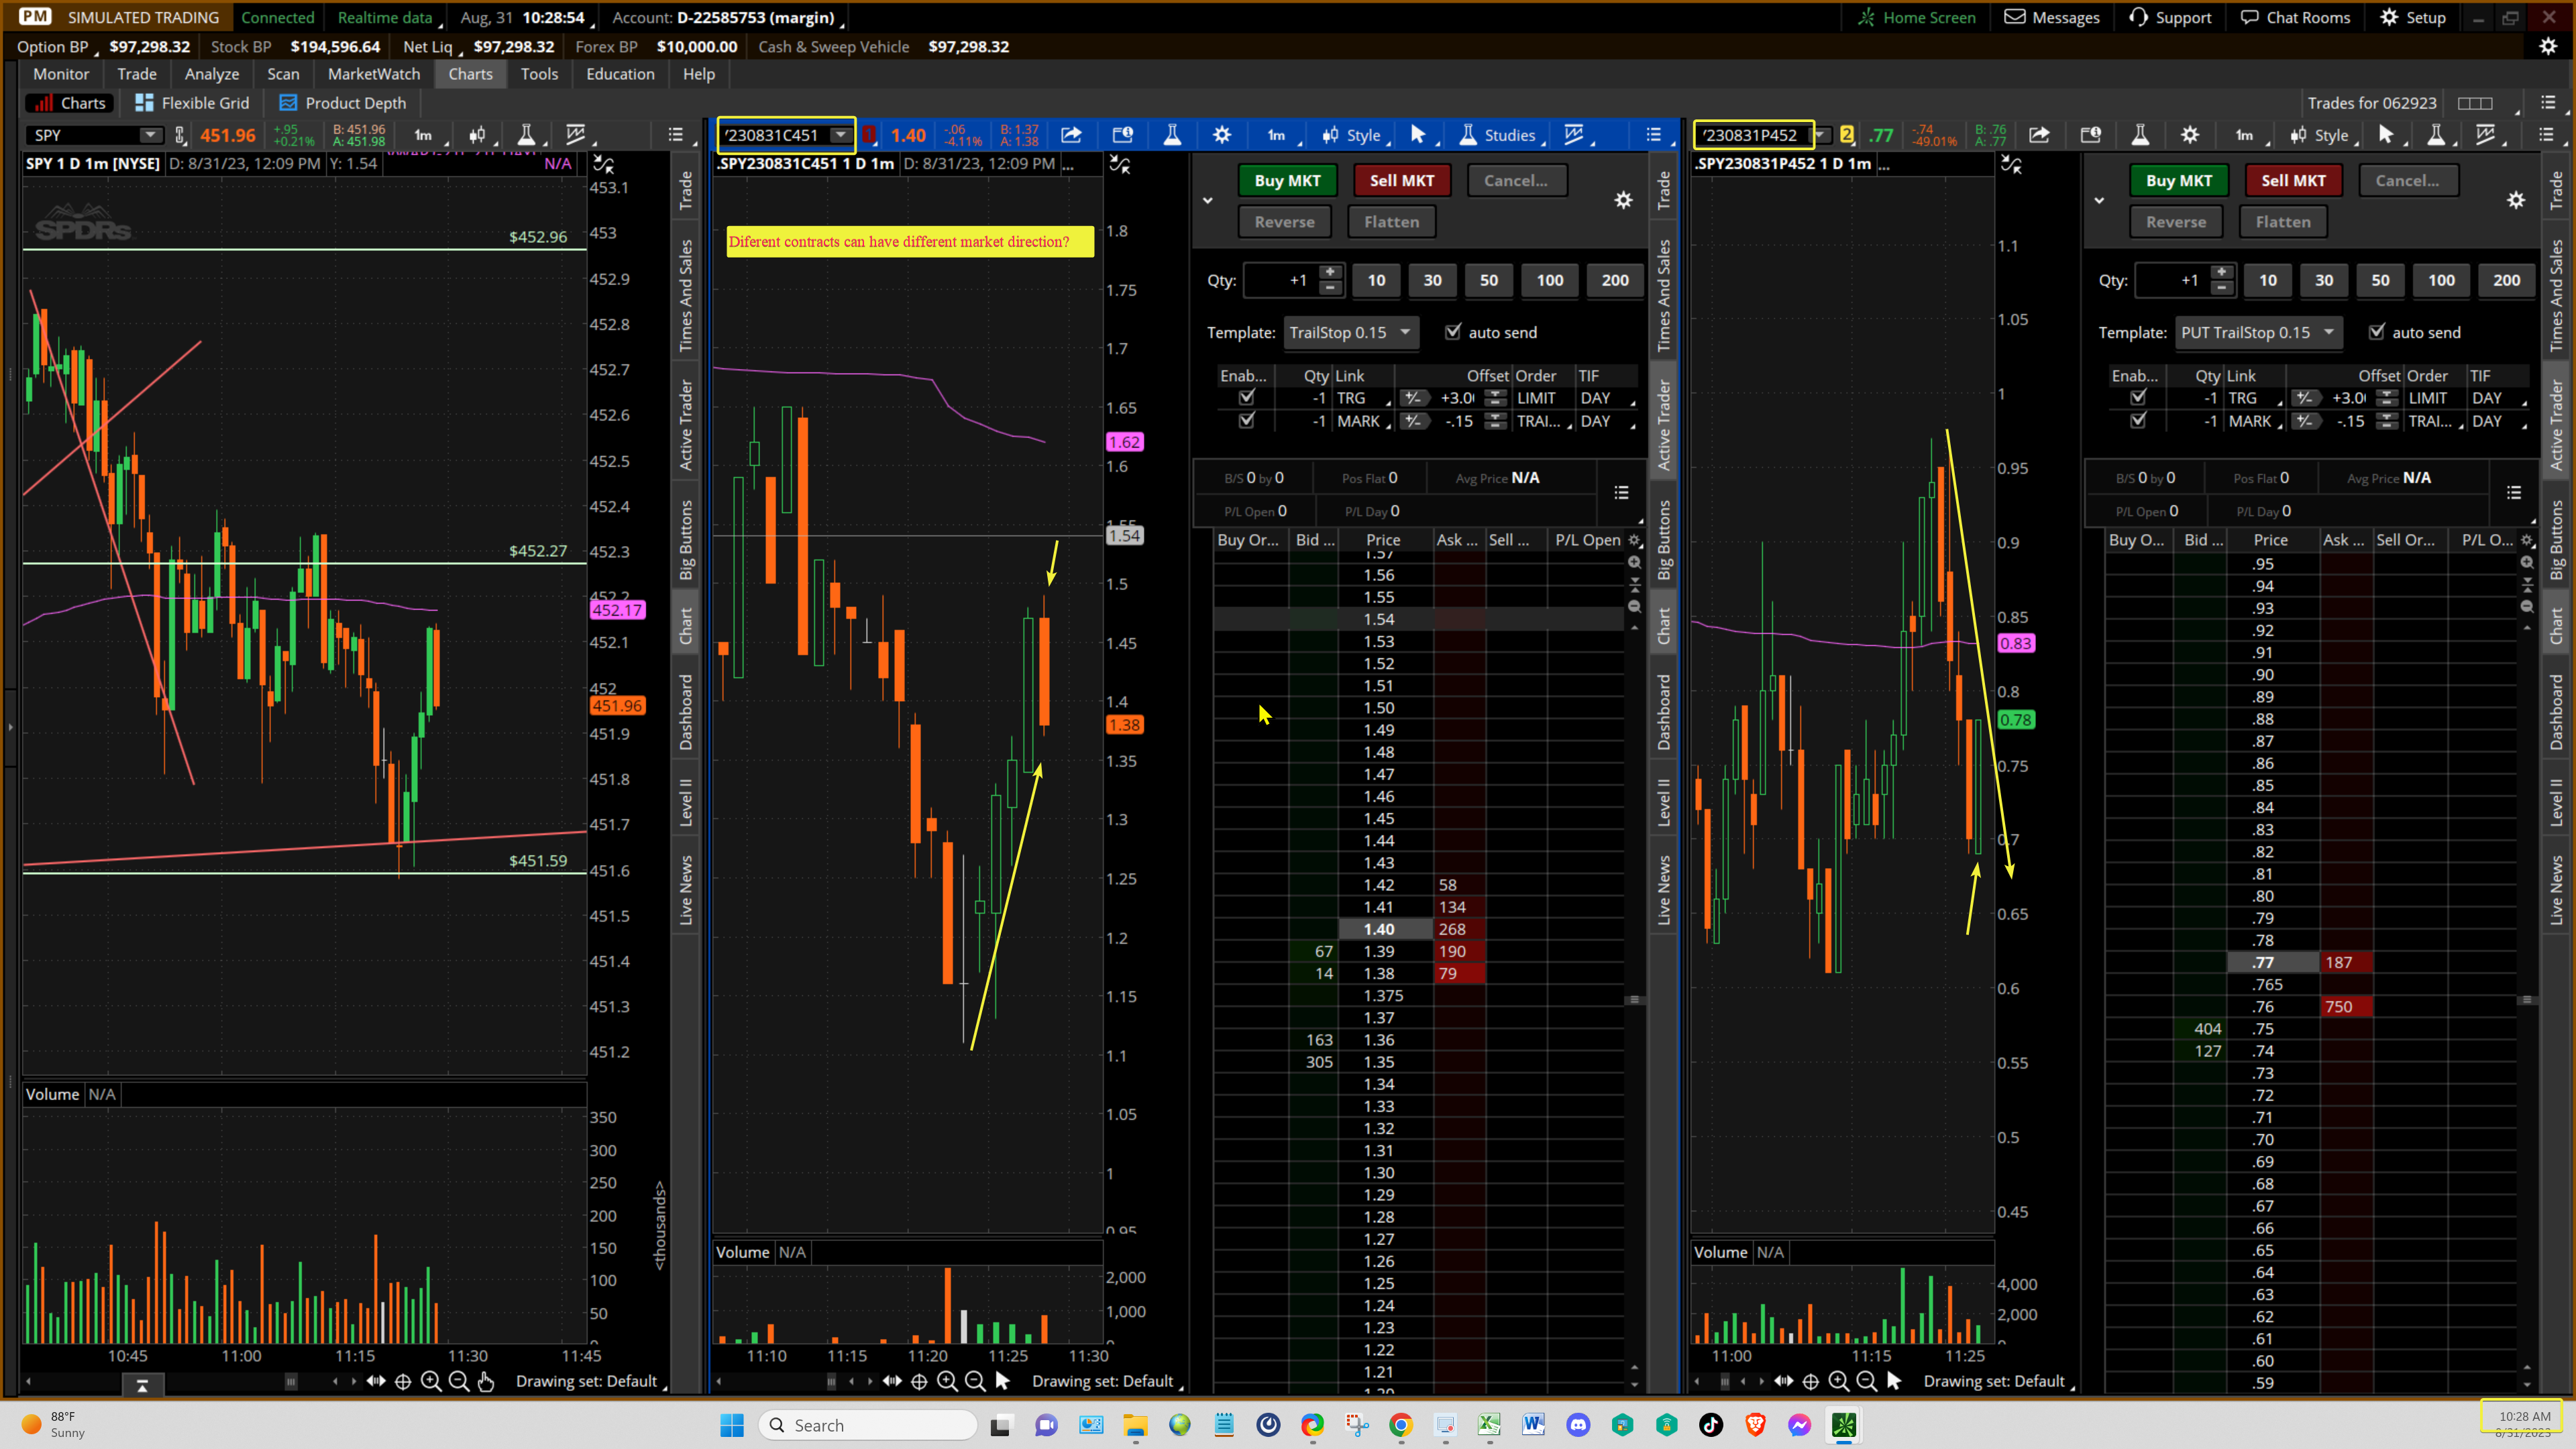
Task: Open Active Trader settings gear beside the put chart
Action: click(x=2515, y=200)
